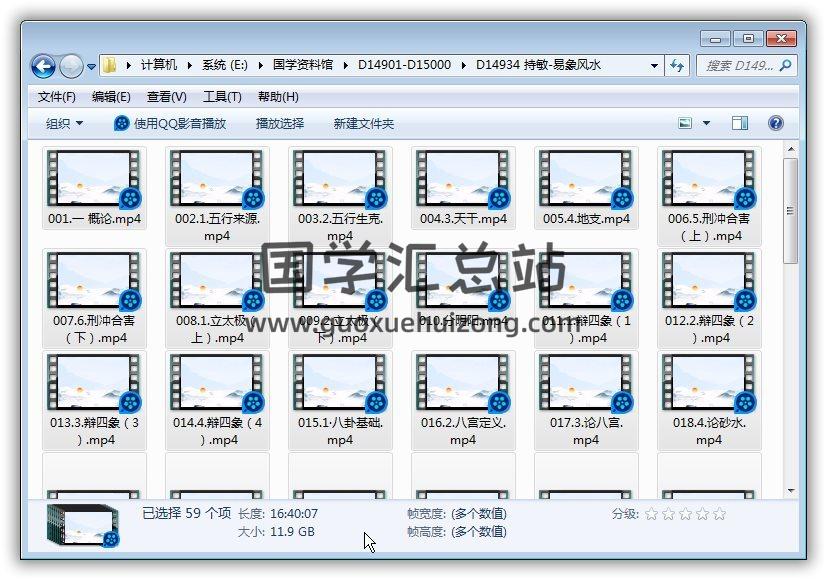
Task: Click the Forward navigation arrow button
Action: tap(71, 66)
